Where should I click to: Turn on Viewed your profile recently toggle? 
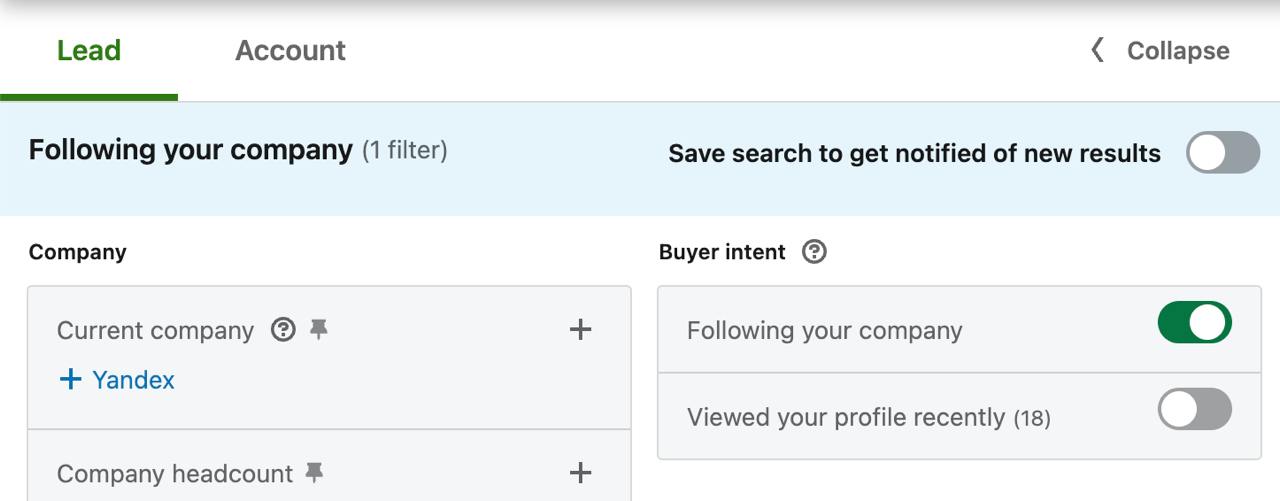click(1194, 409)
